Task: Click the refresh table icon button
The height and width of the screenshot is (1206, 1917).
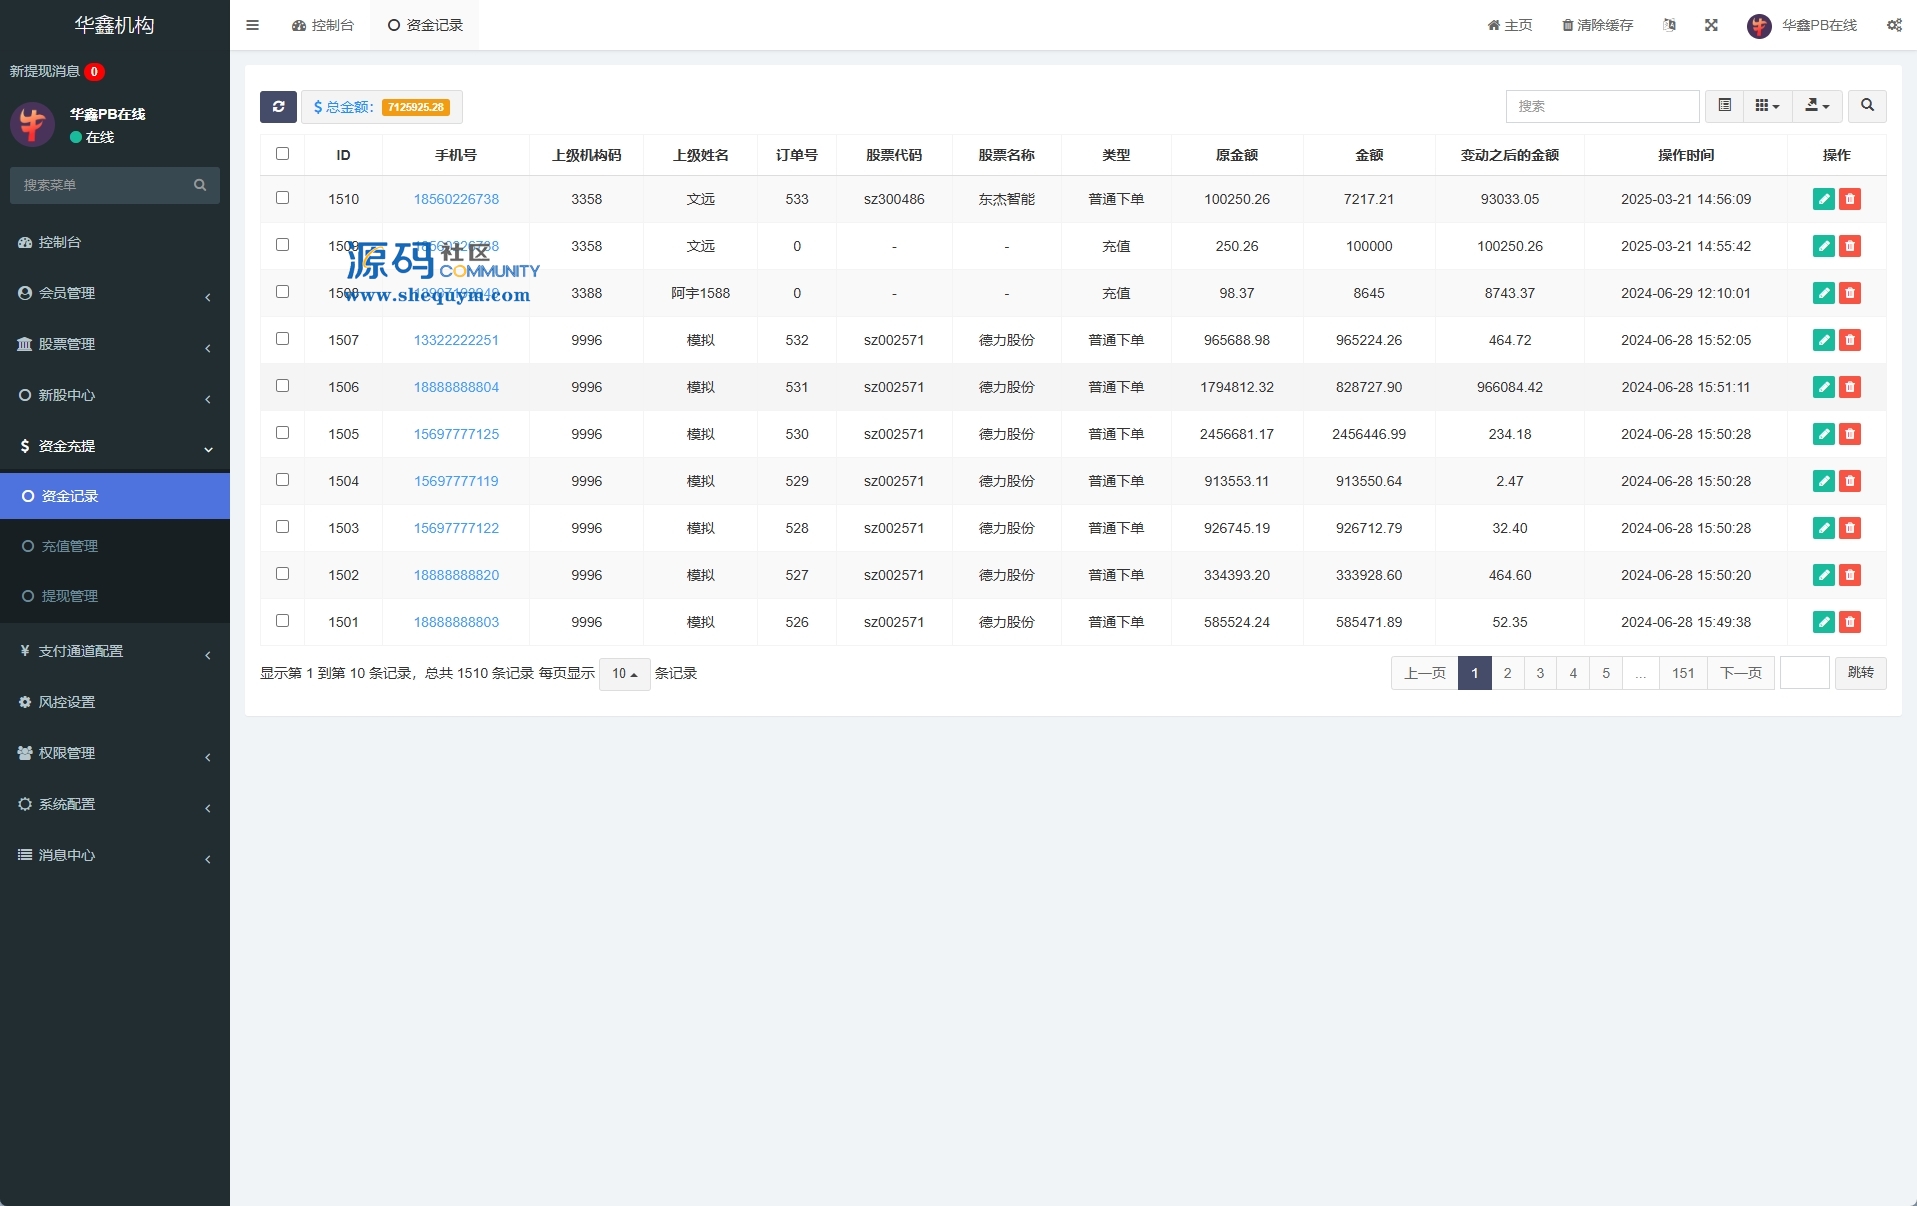Action: [278, 107]
